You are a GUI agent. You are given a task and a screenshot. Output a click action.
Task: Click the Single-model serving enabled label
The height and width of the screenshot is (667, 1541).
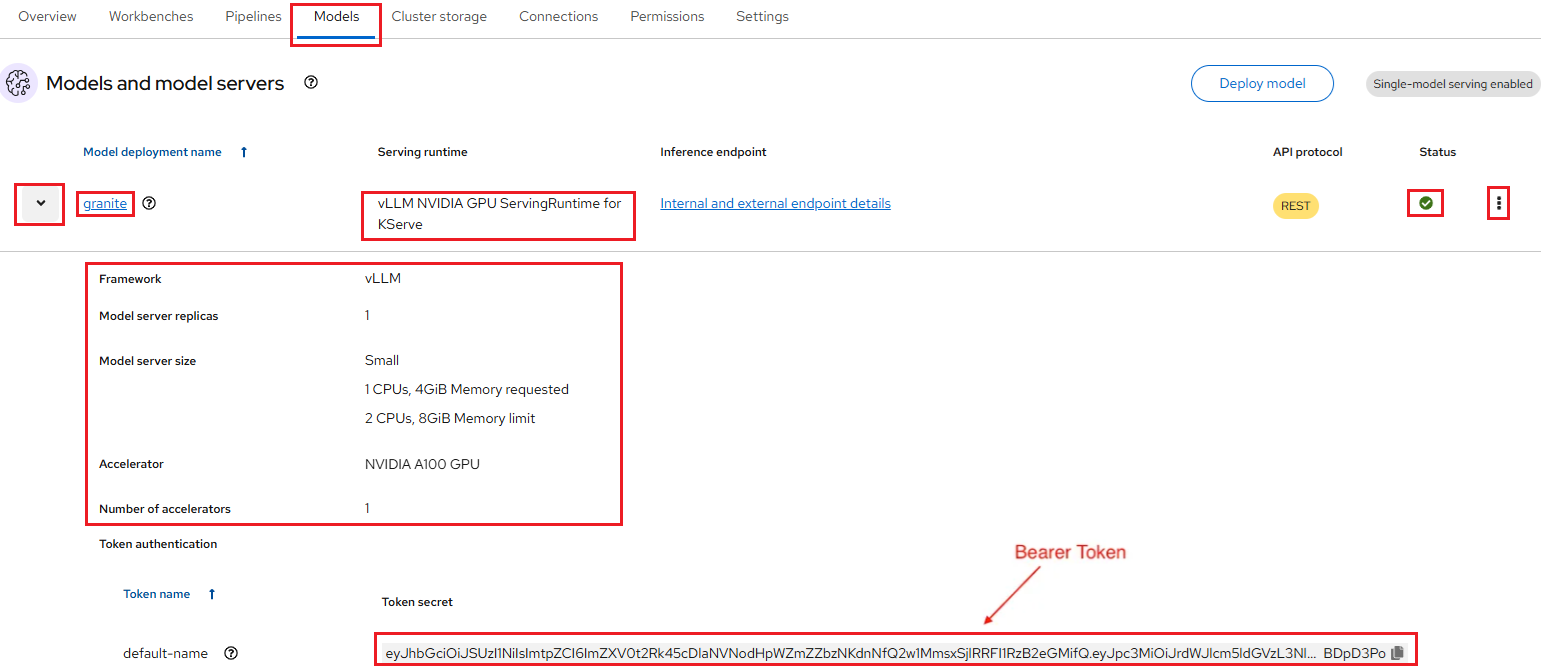[1452, 84]
